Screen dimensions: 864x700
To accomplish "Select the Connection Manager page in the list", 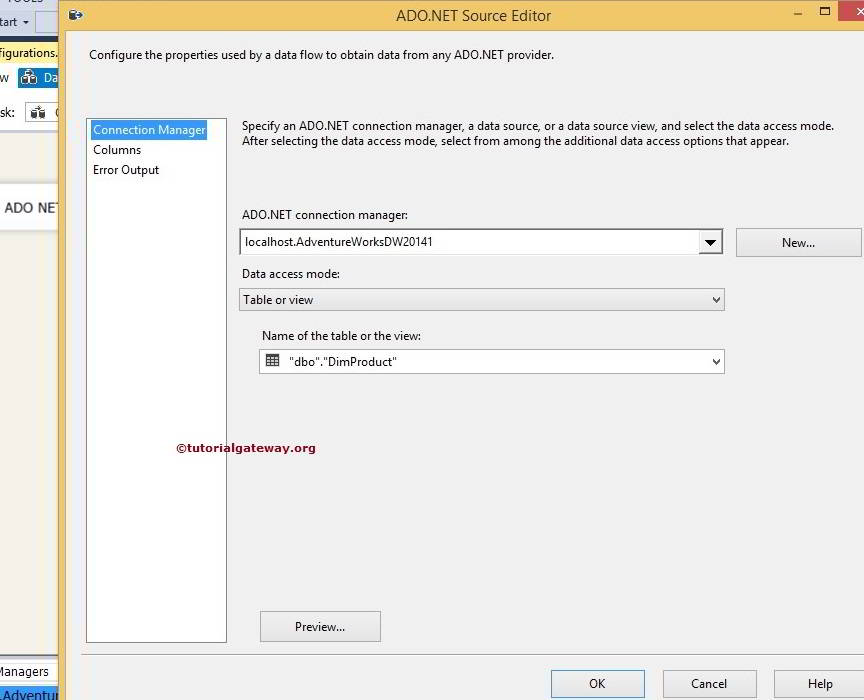I will (x=148, y=129).
